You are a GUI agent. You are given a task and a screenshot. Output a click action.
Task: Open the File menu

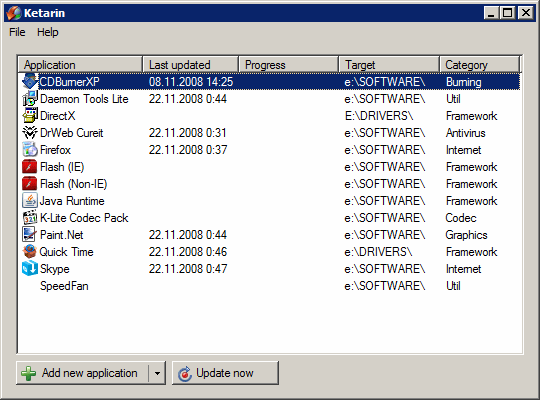click(17, 32)
